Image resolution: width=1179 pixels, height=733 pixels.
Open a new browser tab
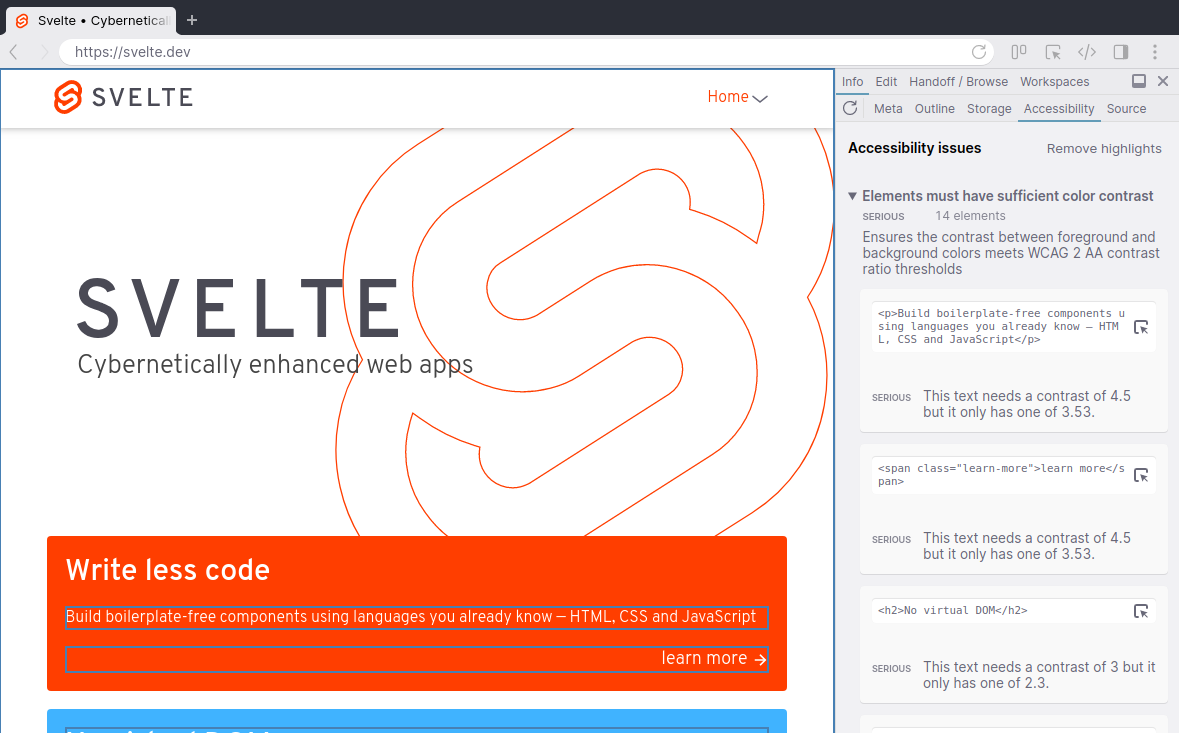tap(192, 20)
